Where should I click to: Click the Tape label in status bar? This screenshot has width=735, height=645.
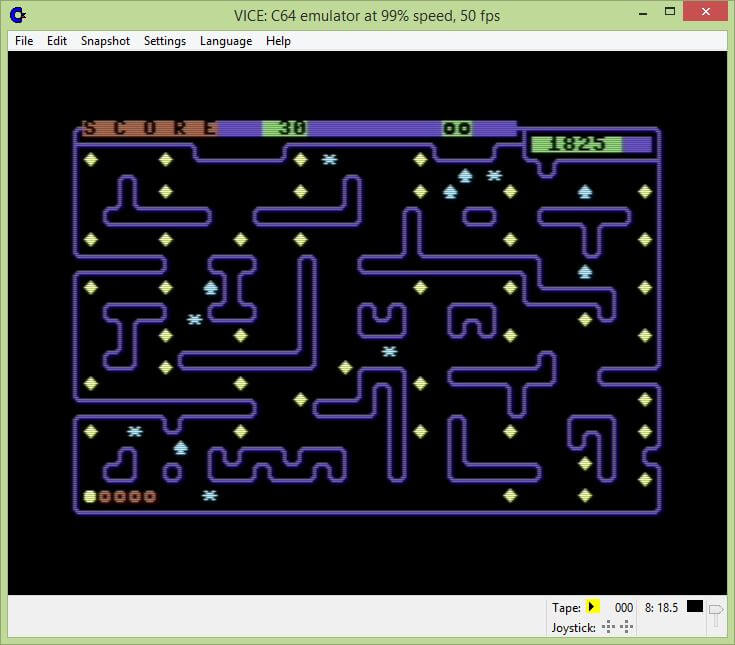pyautogui.click(x=566, y=608)
